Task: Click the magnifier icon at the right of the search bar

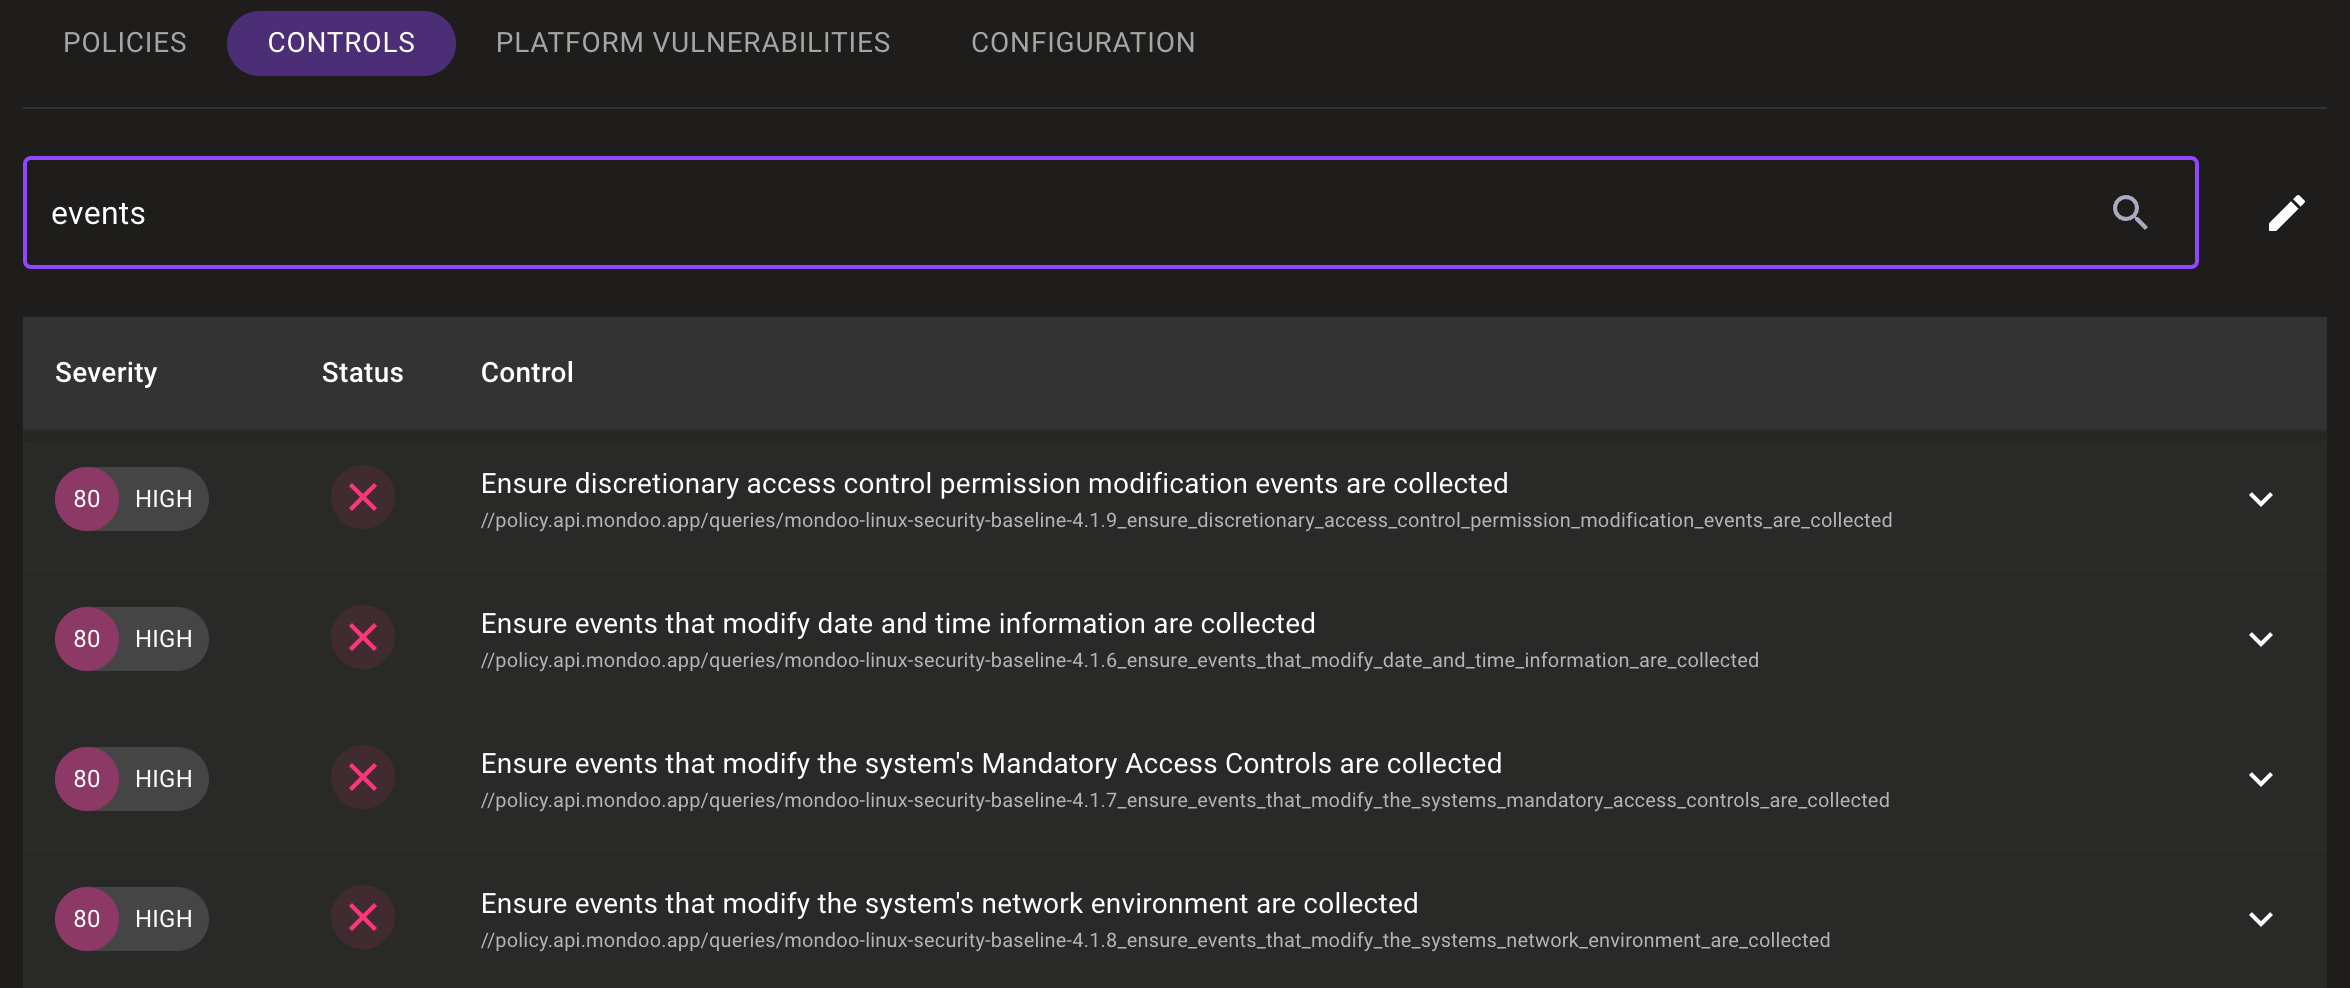Action: coord(2131,212)
